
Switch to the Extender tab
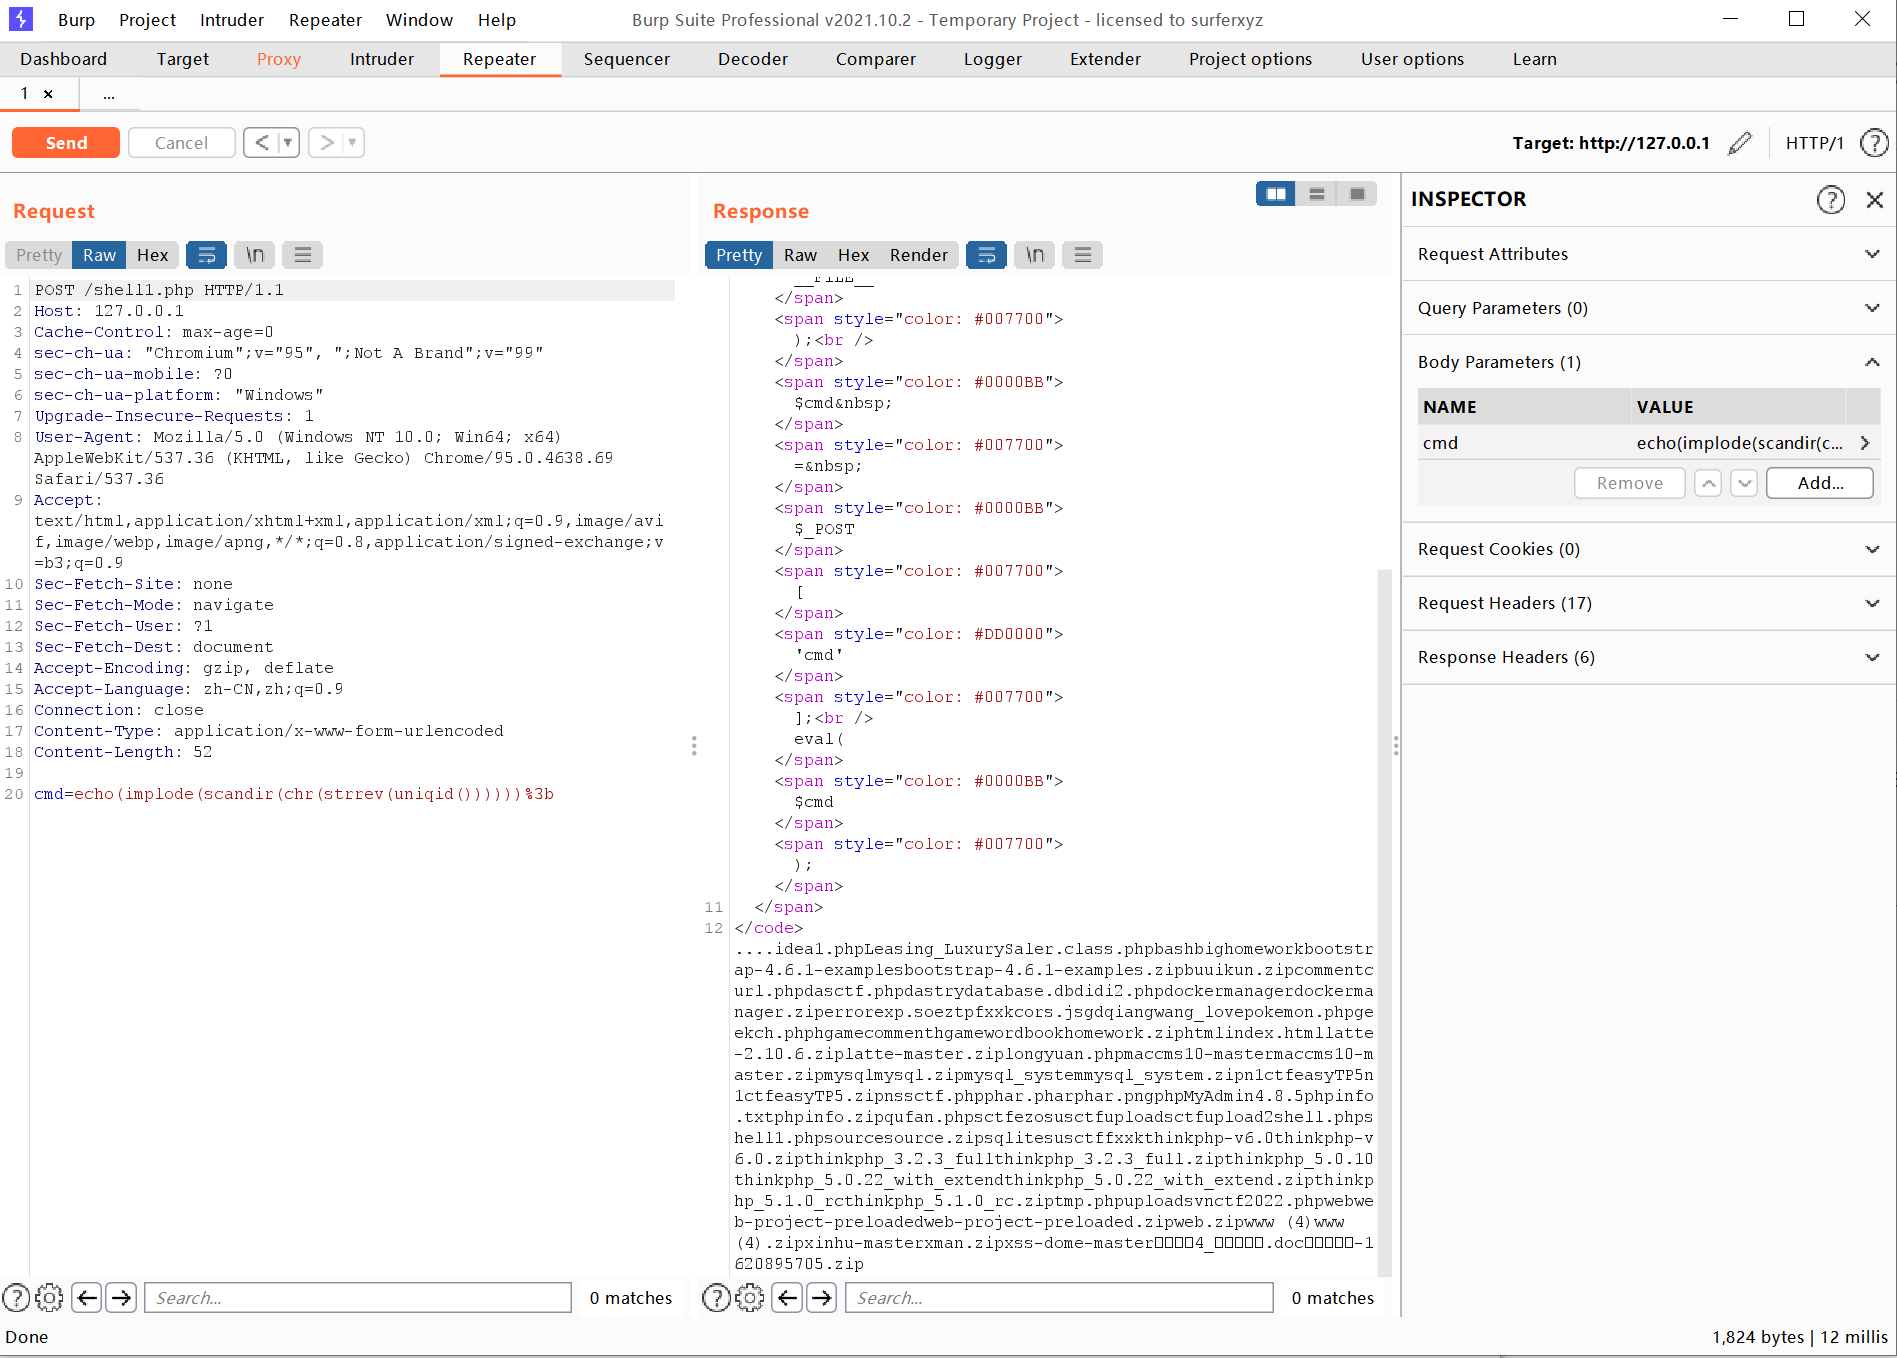coord(1105,59)
